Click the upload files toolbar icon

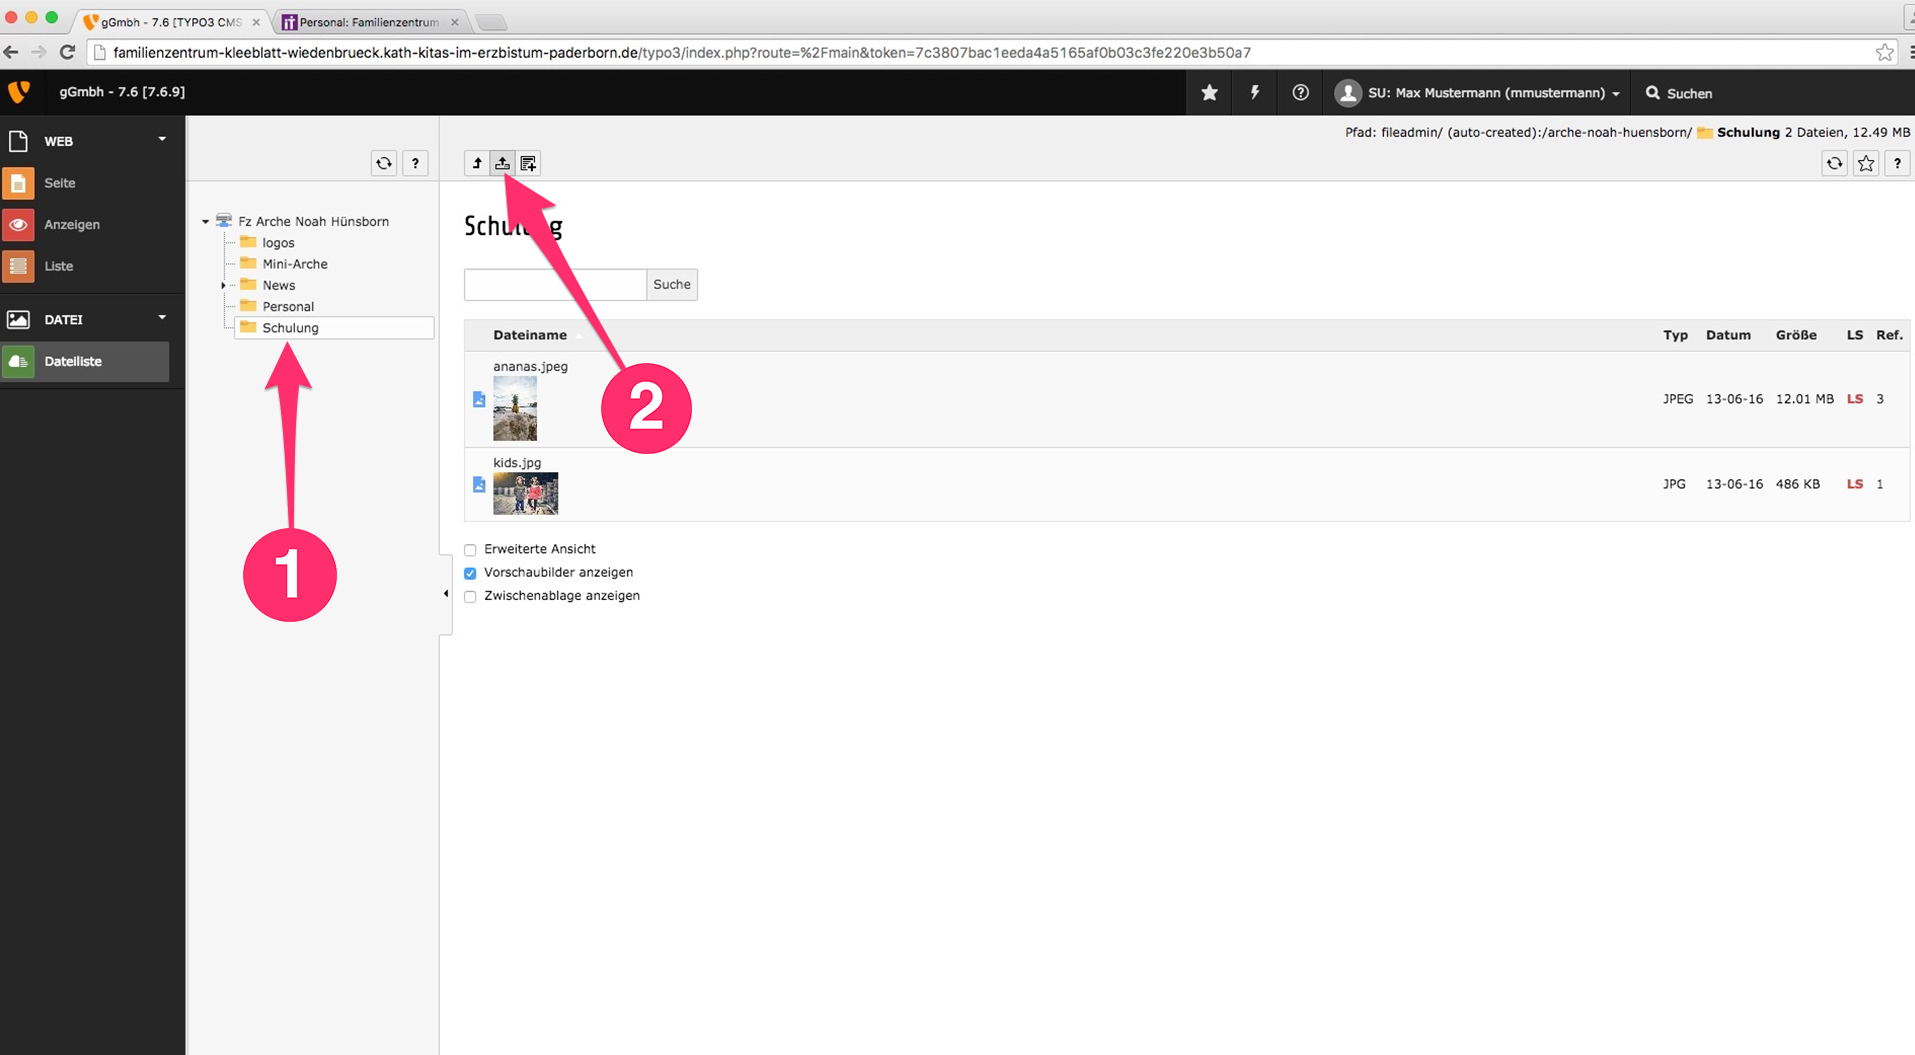point(502,163)
